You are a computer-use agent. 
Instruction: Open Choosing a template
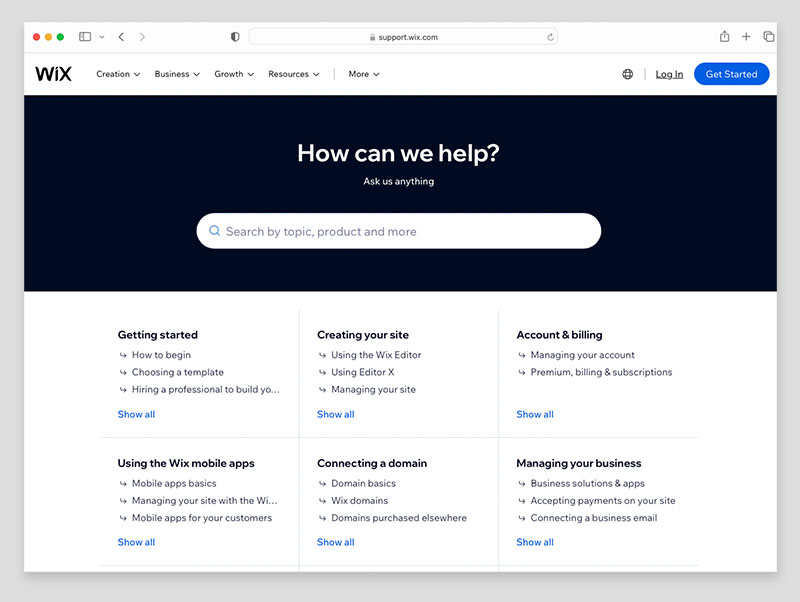[x=178, y=372]
